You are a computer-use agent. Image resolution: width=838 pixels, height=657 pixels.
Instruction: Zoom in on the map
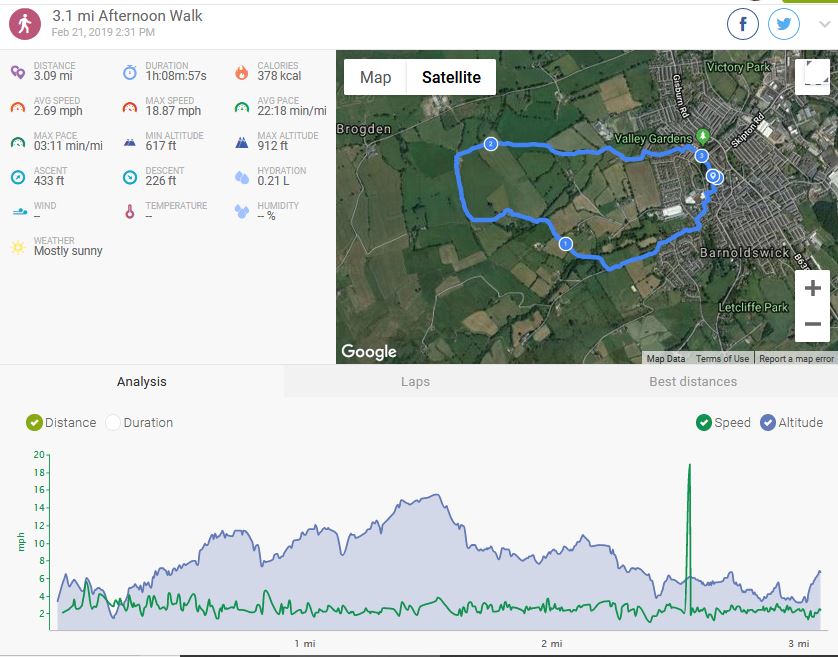(812, 289)
